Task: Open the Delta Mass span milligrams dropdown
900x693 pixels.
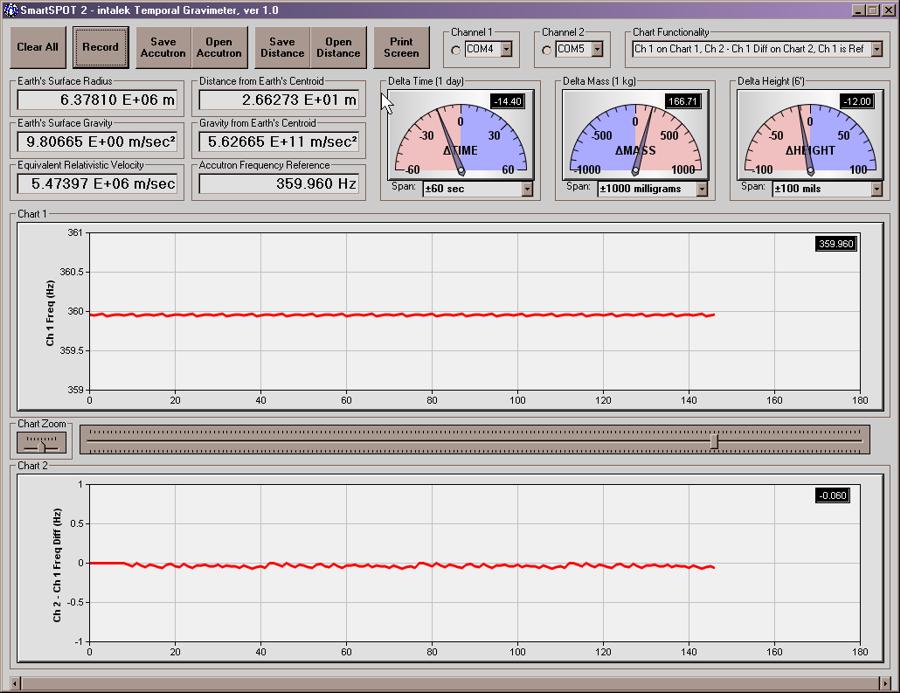Action: (x=702, y=188)
